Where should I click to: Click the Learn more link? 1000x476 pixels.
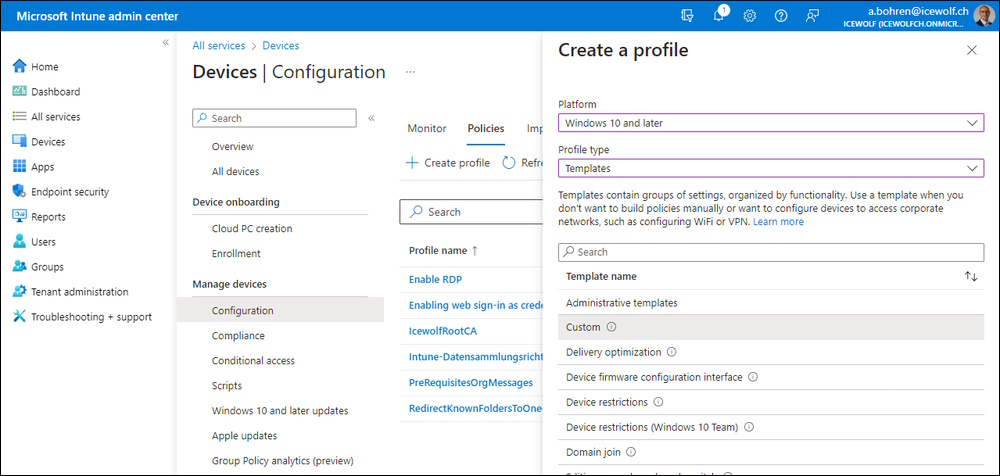pos(778,222)
